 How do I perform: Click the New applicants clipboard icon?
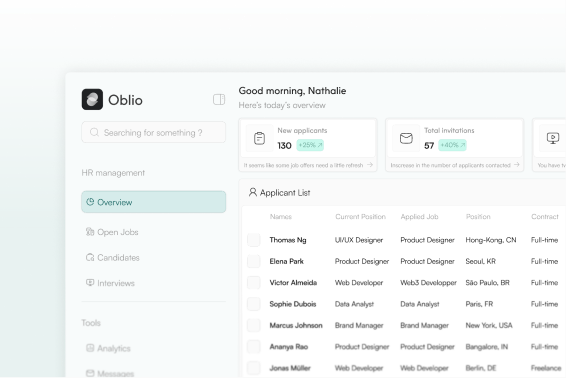tap(259, 138)
